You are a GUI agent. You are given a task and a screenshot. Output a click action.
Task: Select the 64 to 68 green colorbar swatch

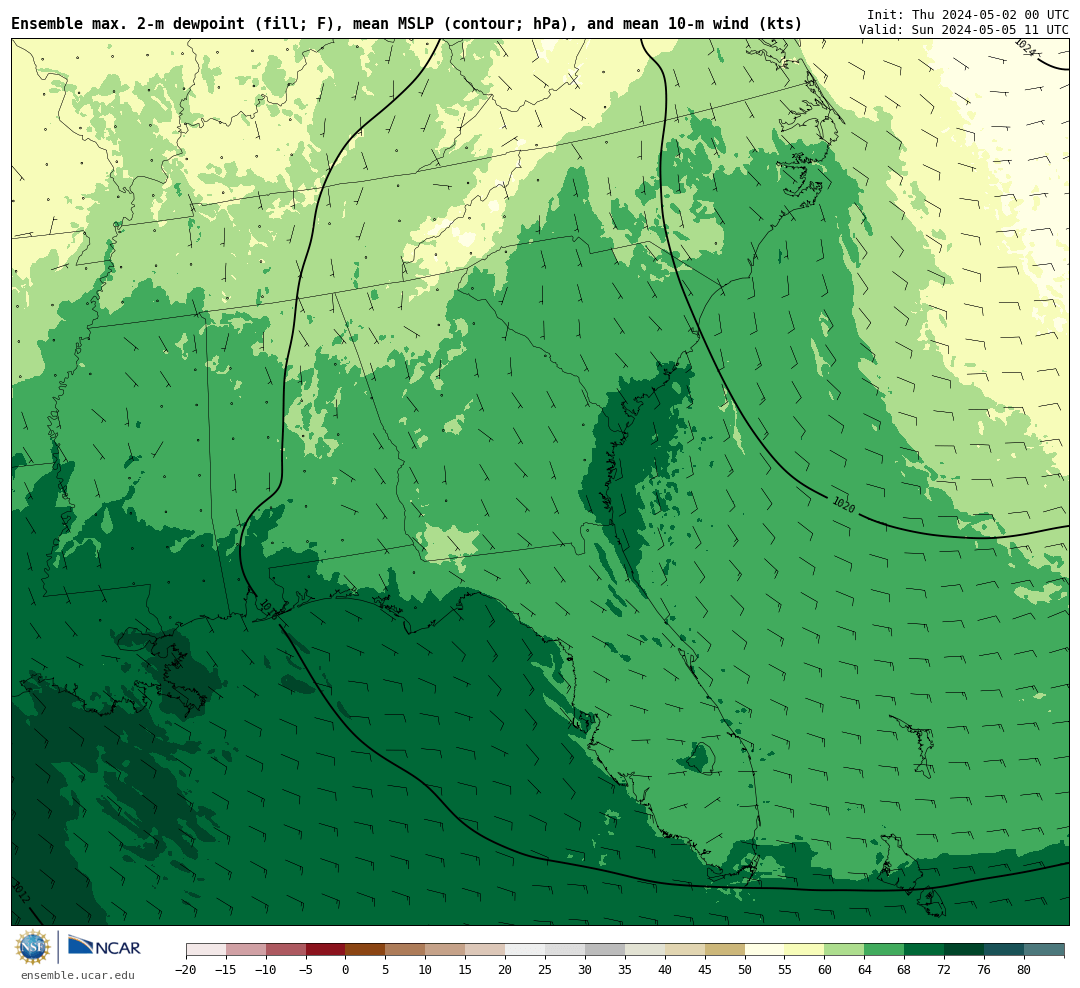point(885,950)
